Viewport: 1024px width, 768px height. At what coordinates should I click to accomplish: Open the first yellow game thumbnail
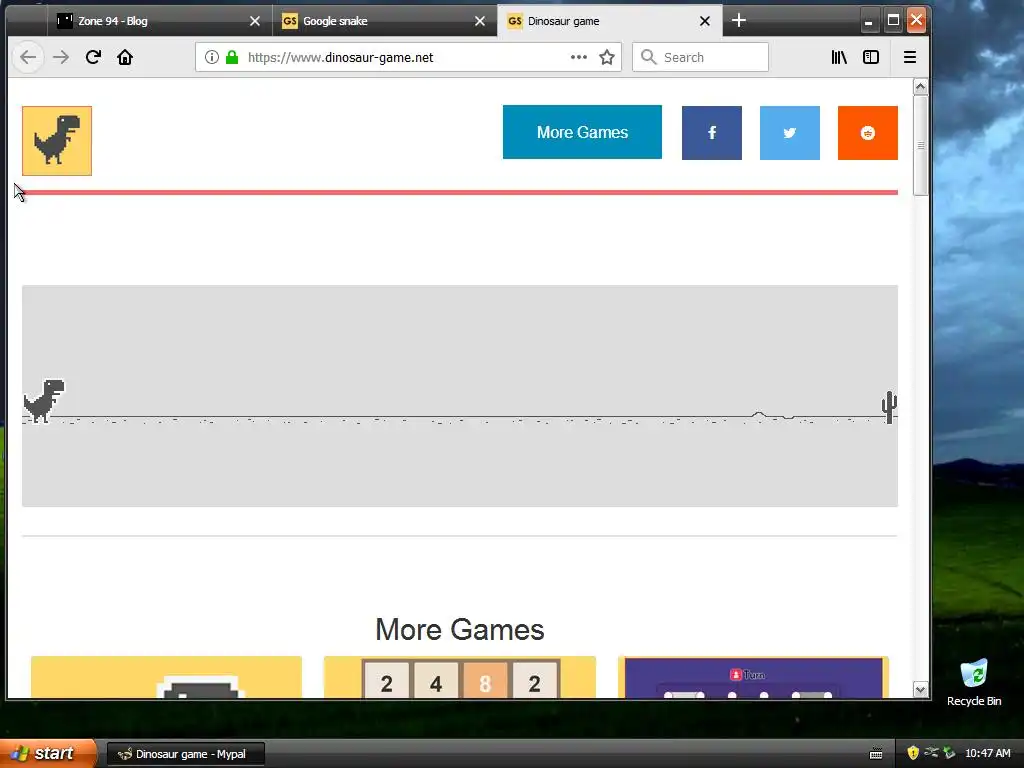pos(167,677)
